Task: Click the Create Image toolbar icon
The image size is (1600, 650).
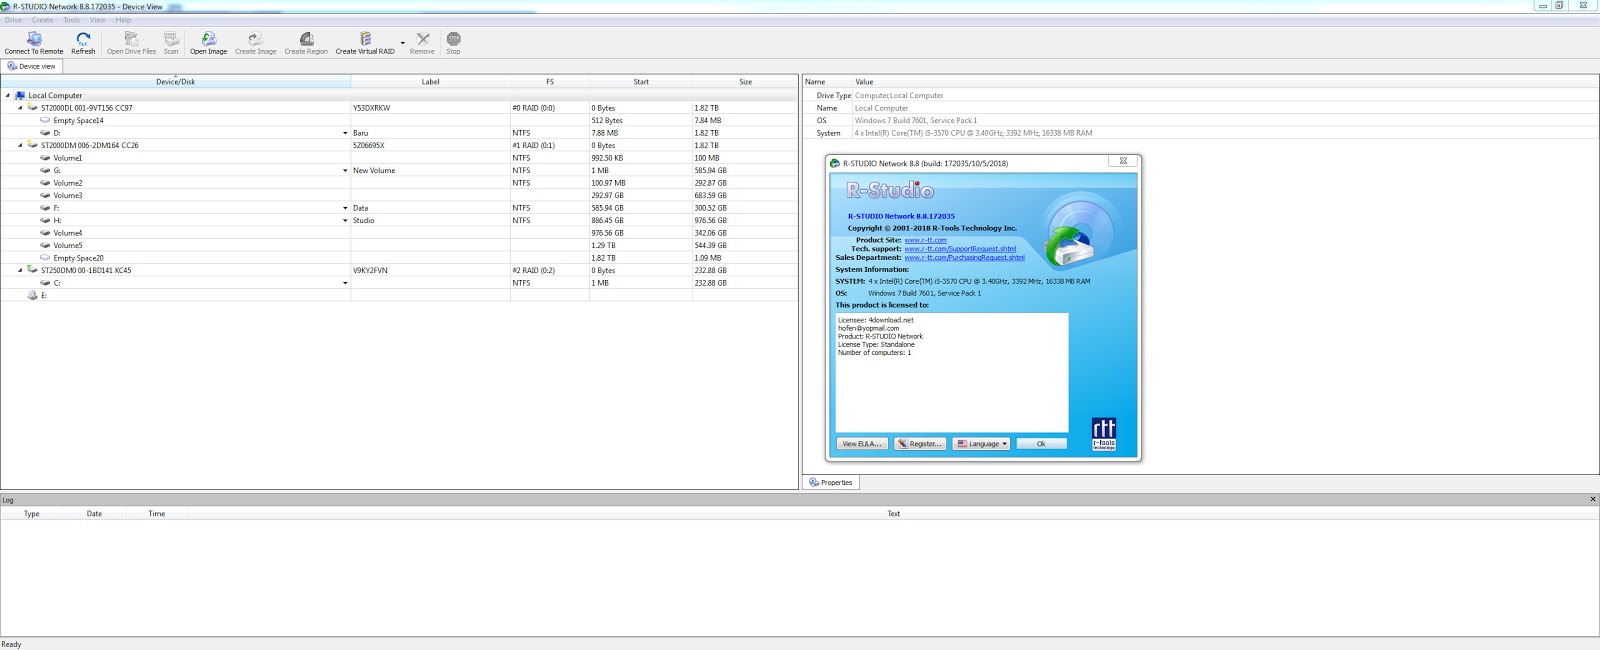Action: (x=255, y=39)
